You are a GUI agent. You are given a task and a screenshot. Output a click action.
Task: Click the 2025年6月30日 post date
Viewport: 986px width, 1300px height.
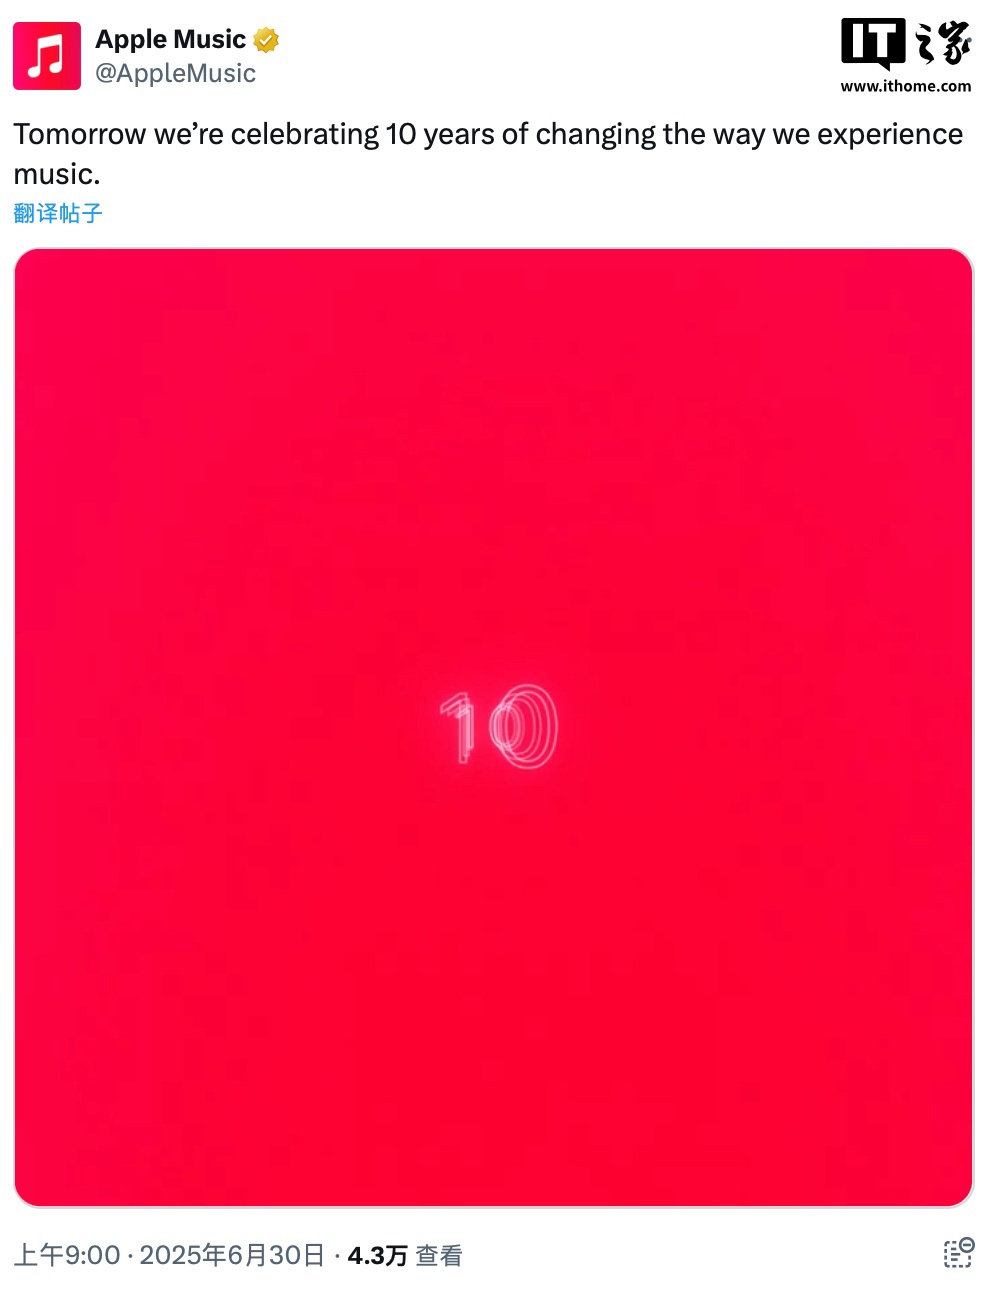tap(232, 1255)
